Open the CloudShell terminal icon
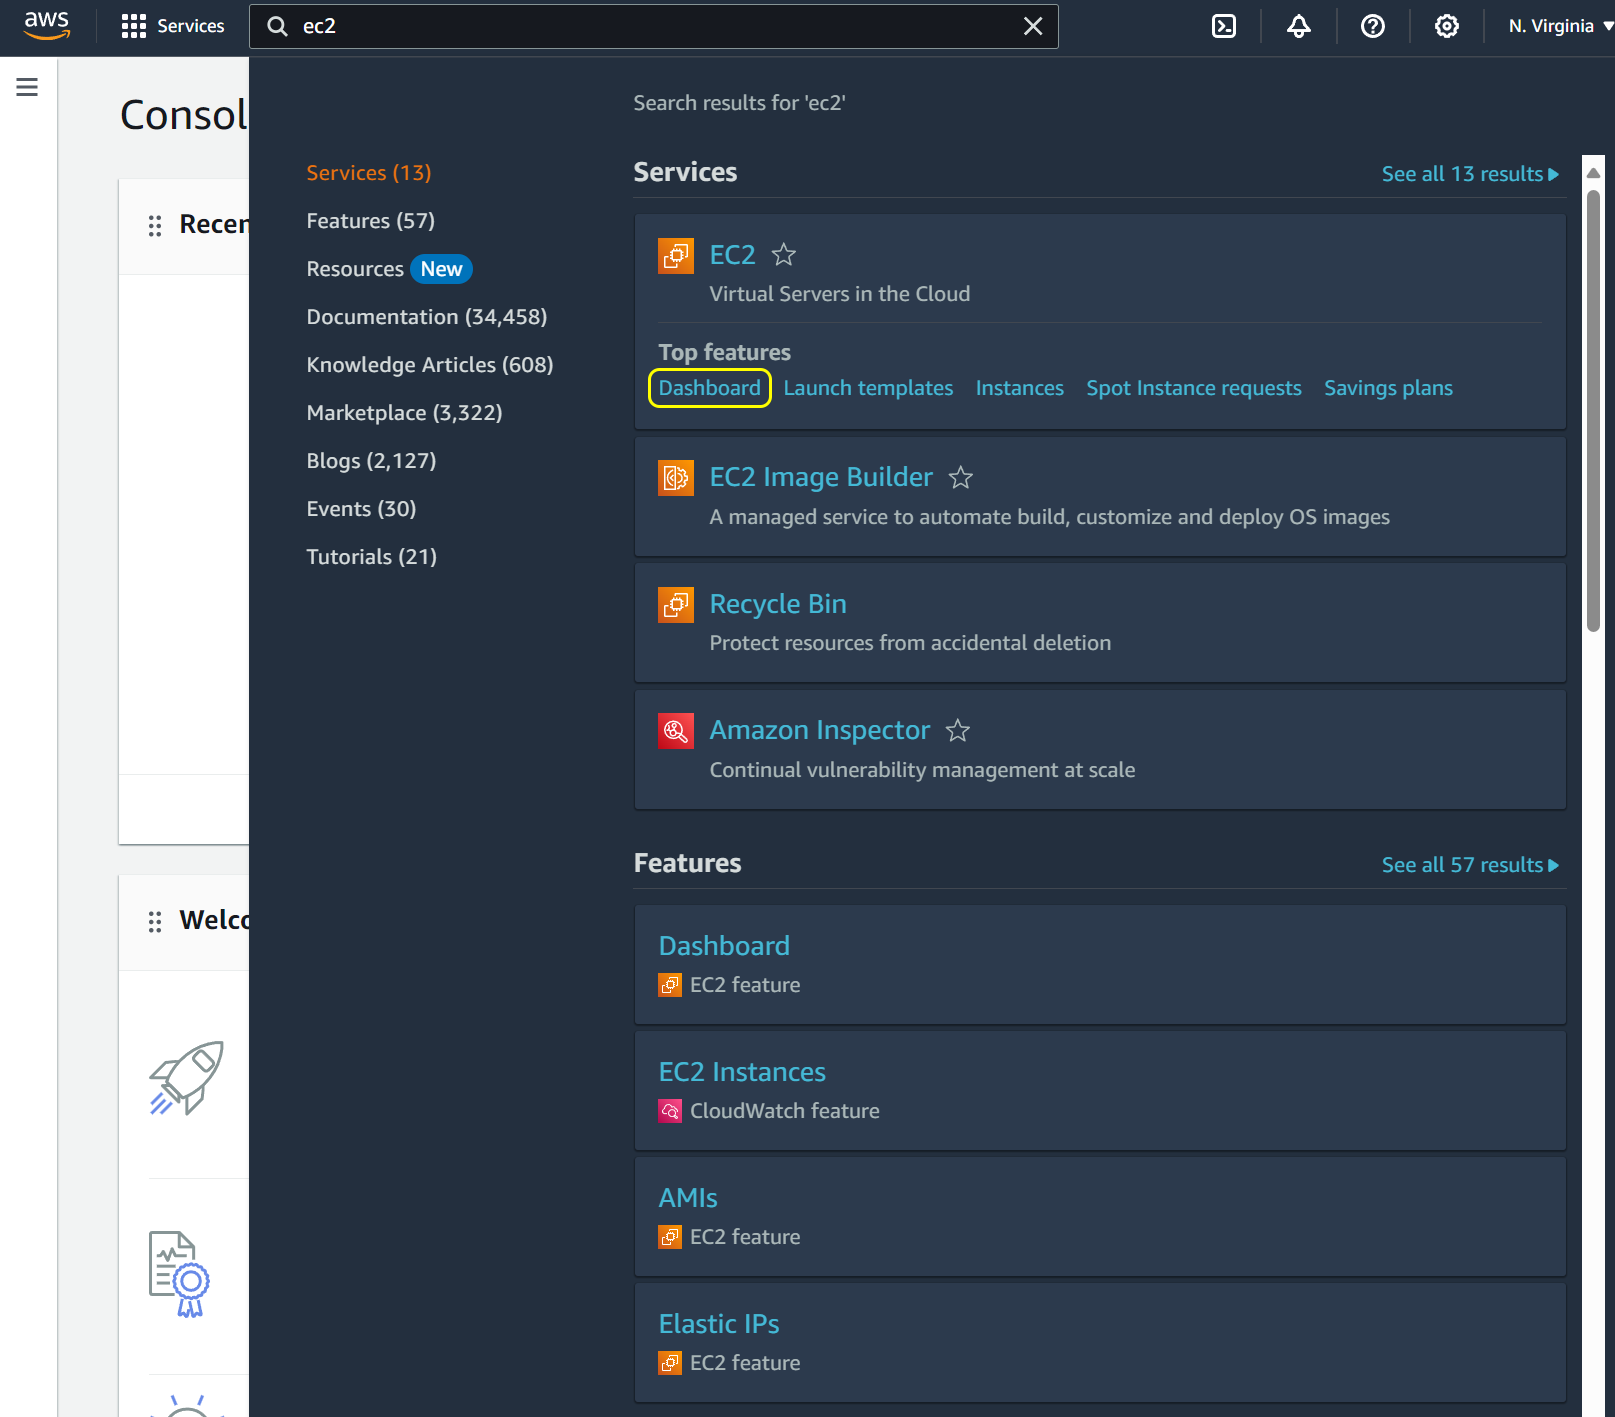This screenshot has width=1615, height=1417. (x=1224, y=26)
